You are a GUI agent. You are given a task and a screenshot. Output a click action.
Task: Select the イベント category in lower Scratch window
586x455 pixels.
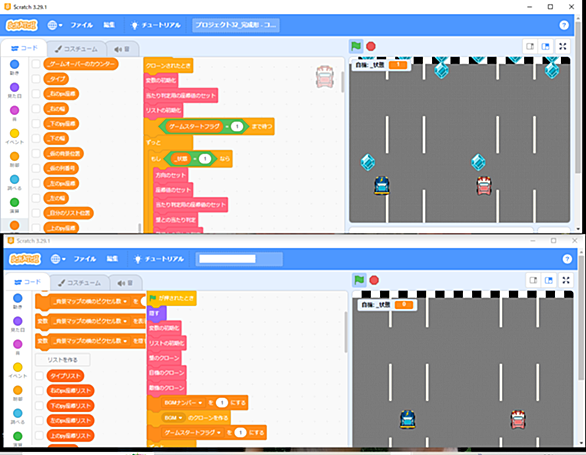click(18, 370)
